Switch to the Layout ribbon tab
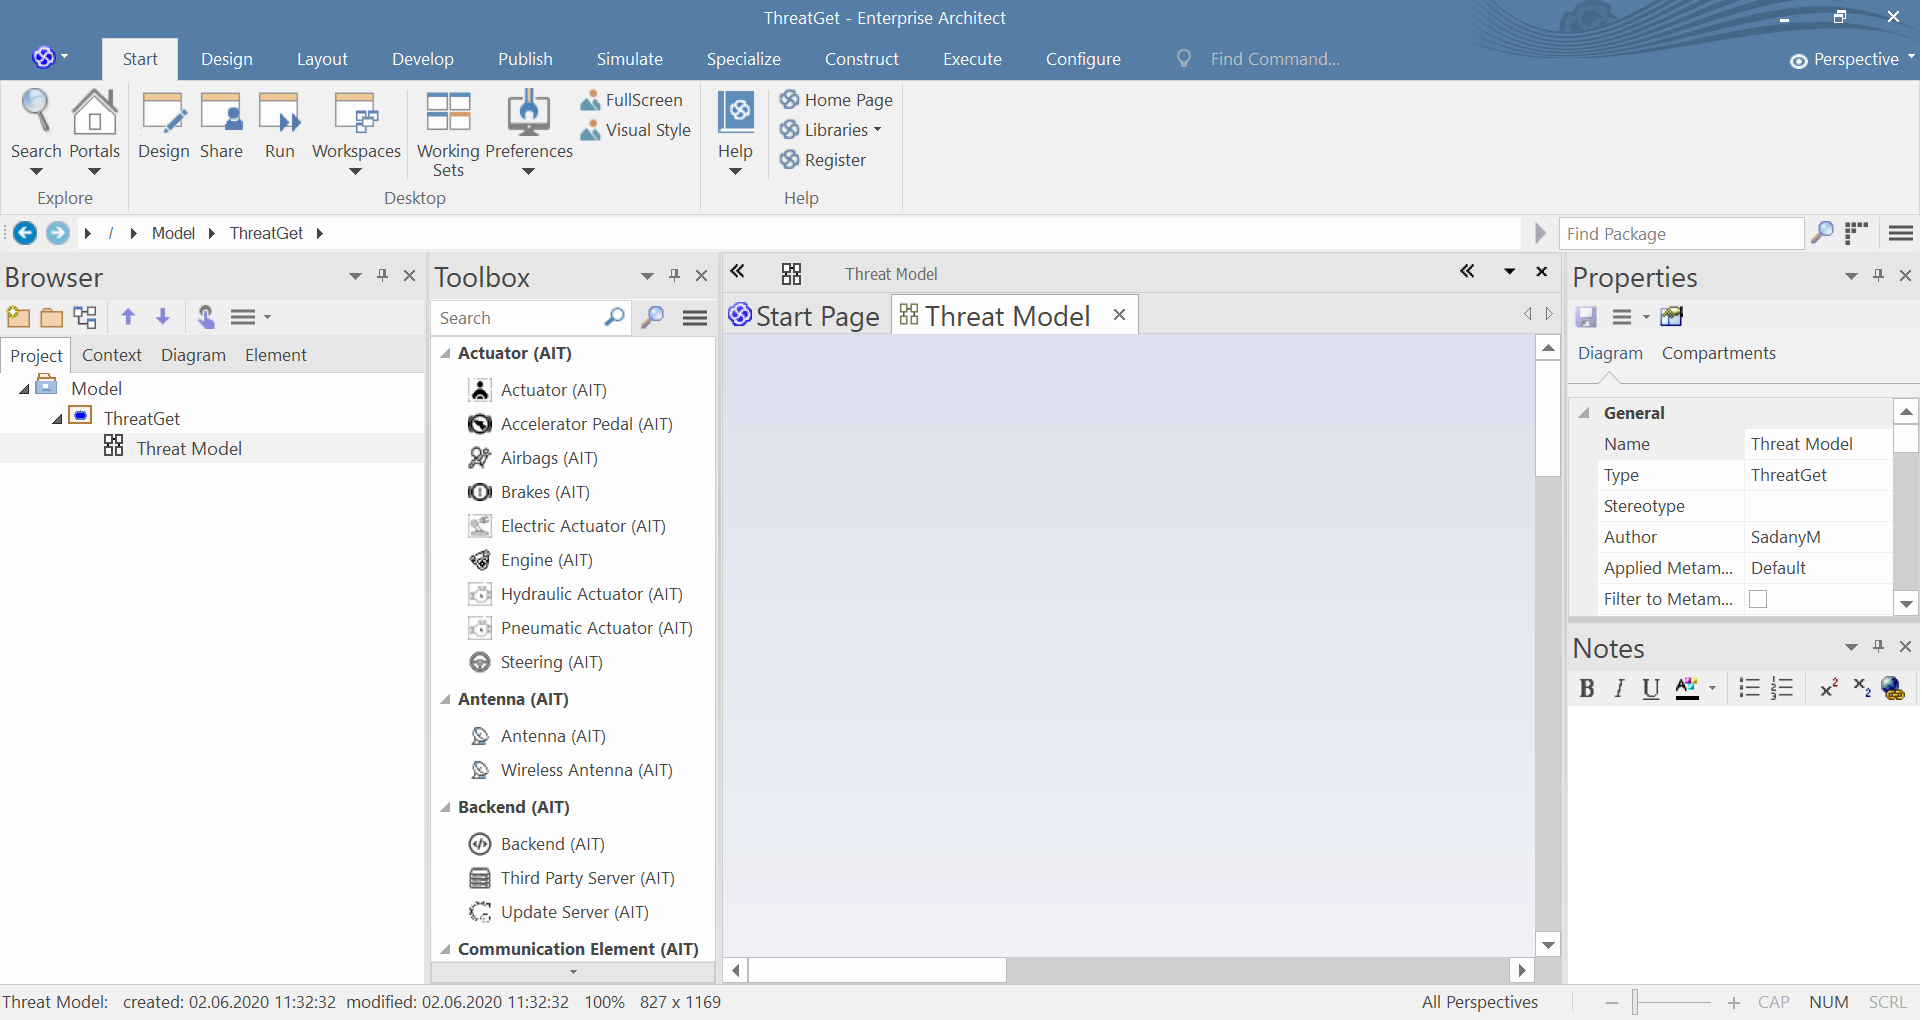1922x1020 pixels. point(322,59)
